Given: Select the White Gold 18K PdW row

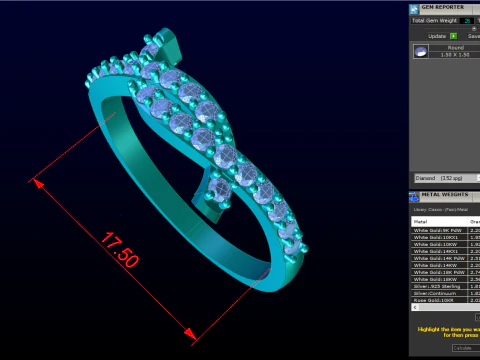Looking at the screenshot, I should (x=446, y=272).
